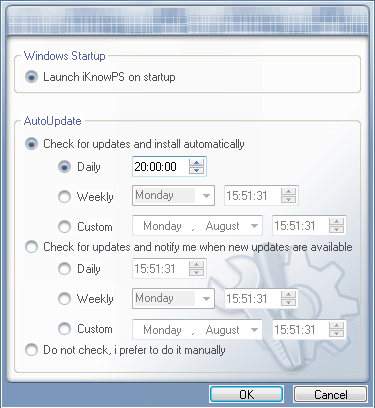The width and height of the screenshot is (375, 408).
Task: Decrement time spinner in notify Weekly row
Action: 289,302
